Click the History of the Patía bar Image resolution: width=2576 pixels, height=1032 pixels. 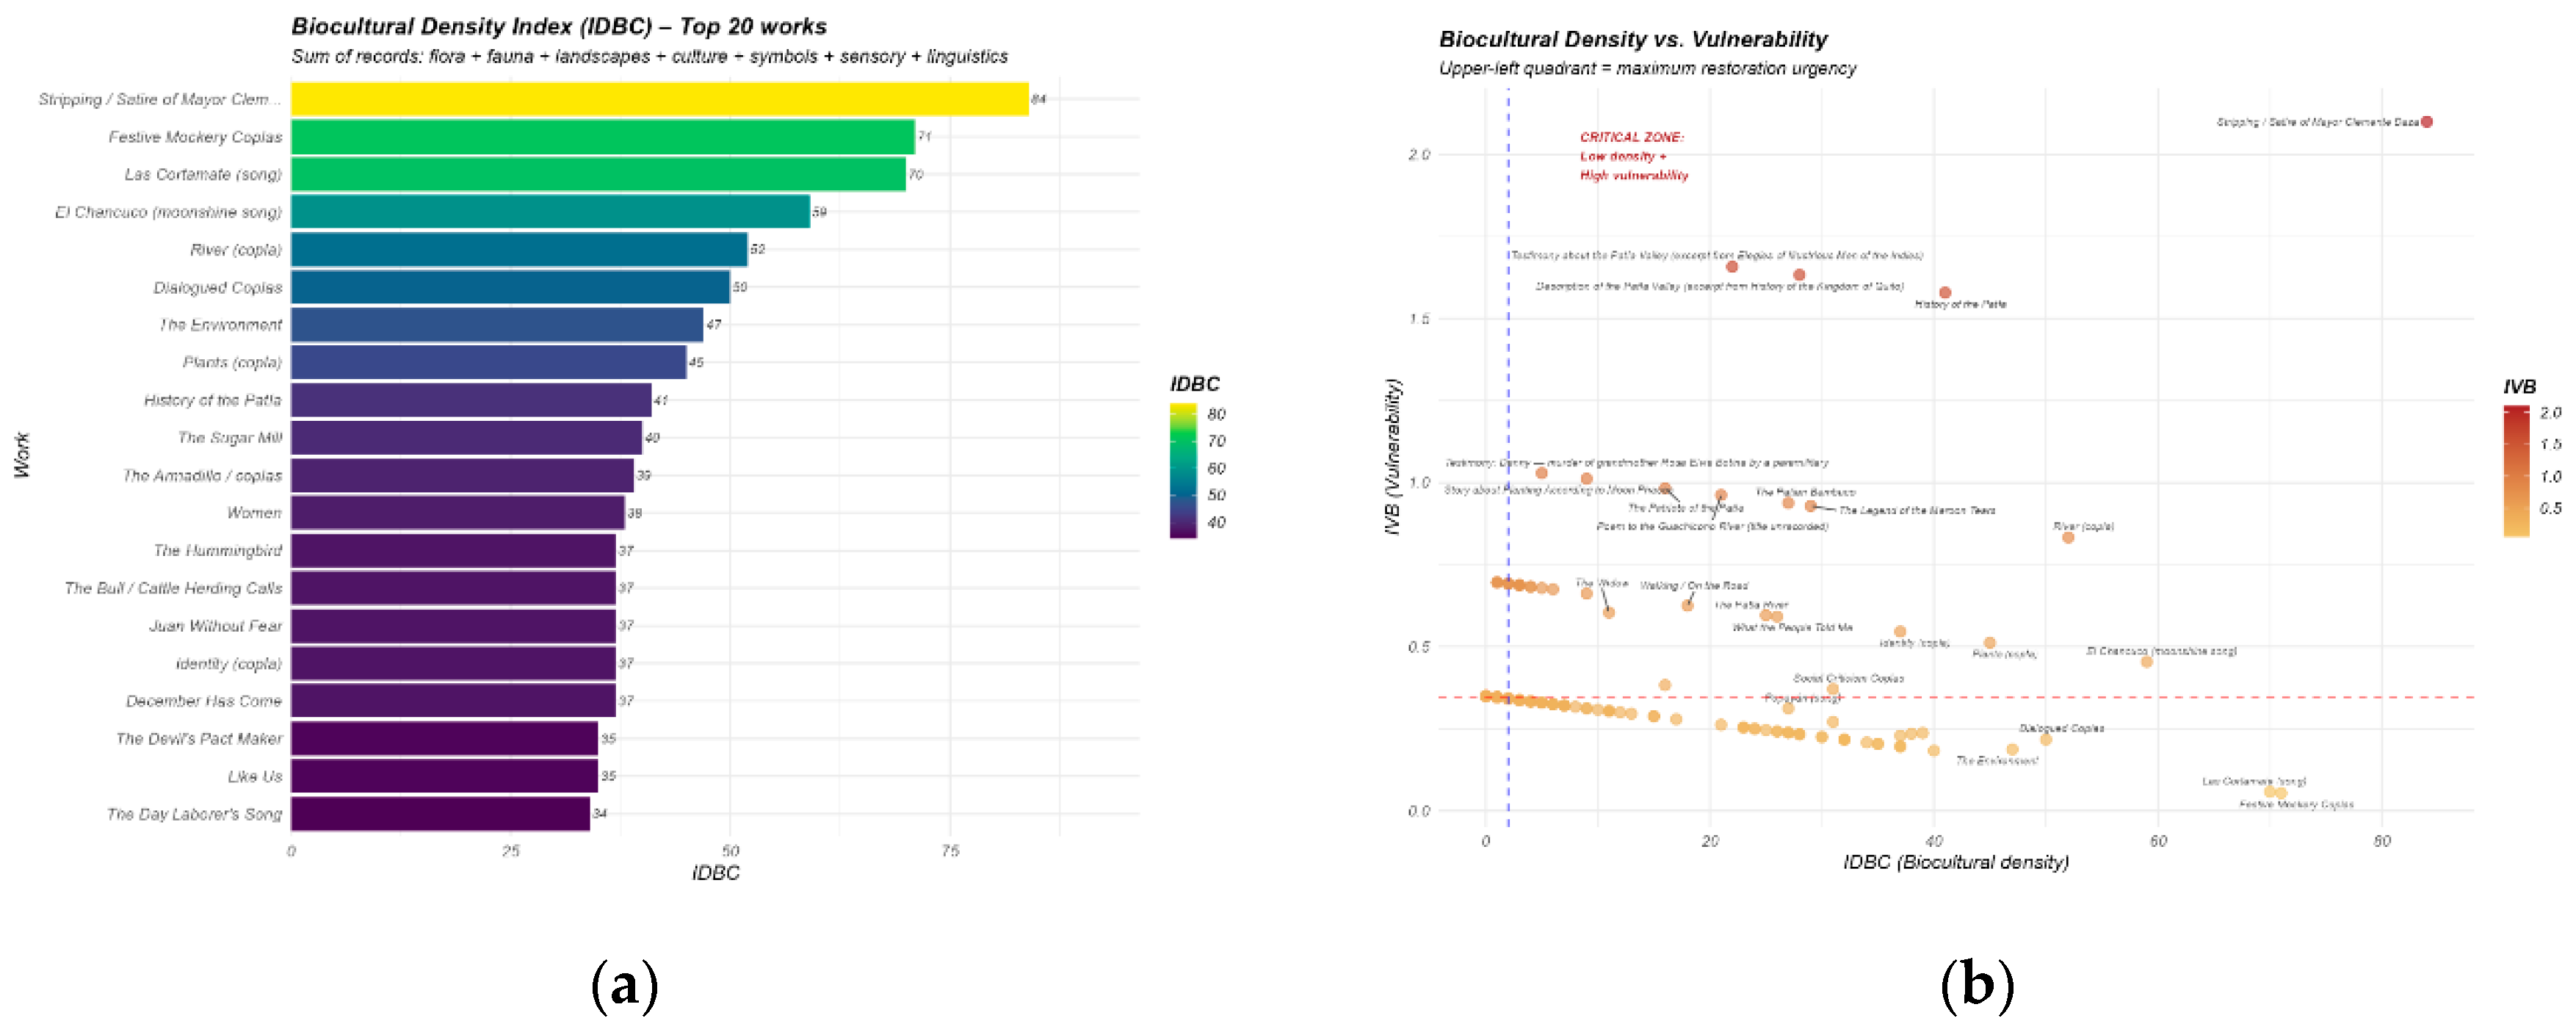point(471,400)
